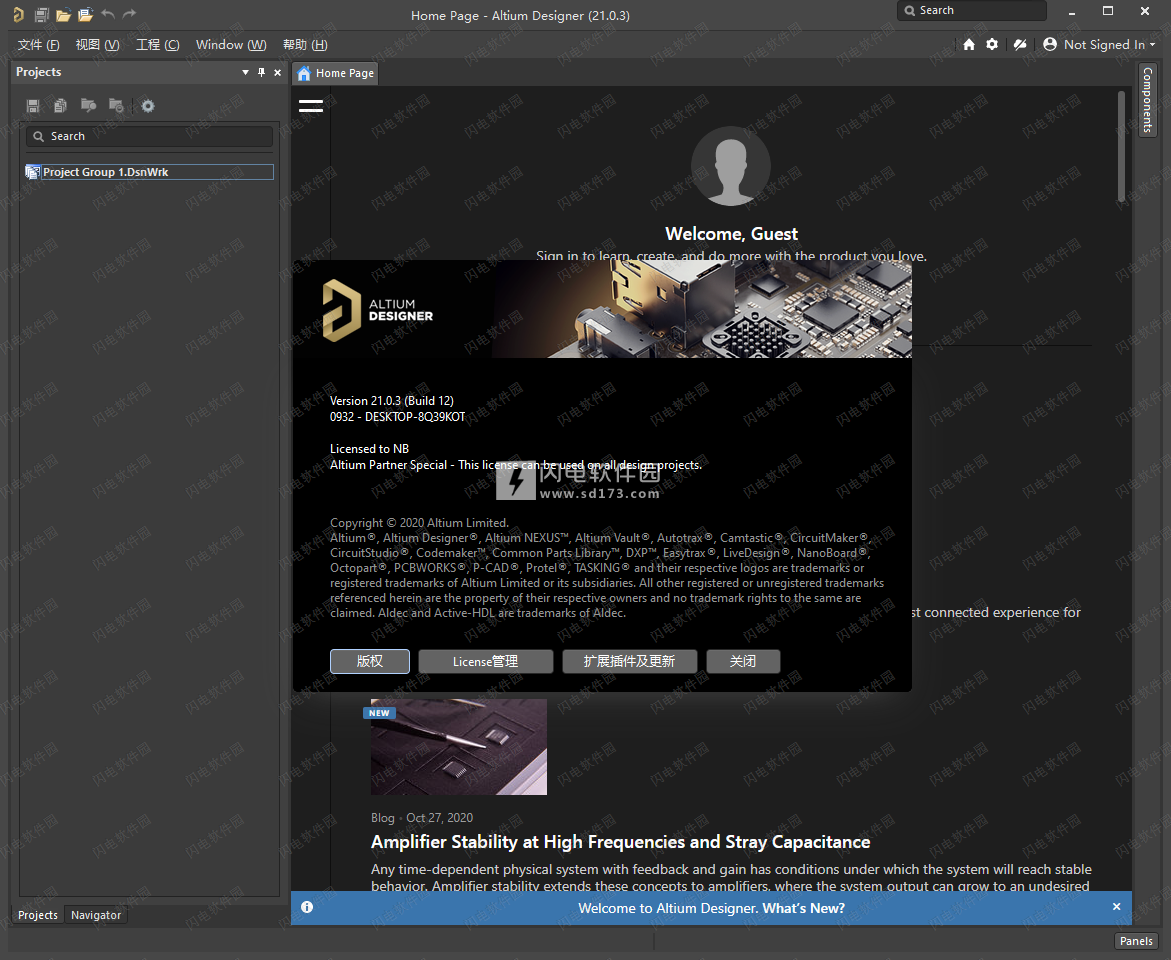Click the info icon in Welcome banner
Image resolution: width=1171 pixels, height=960 pixels.
click(307, 907)
